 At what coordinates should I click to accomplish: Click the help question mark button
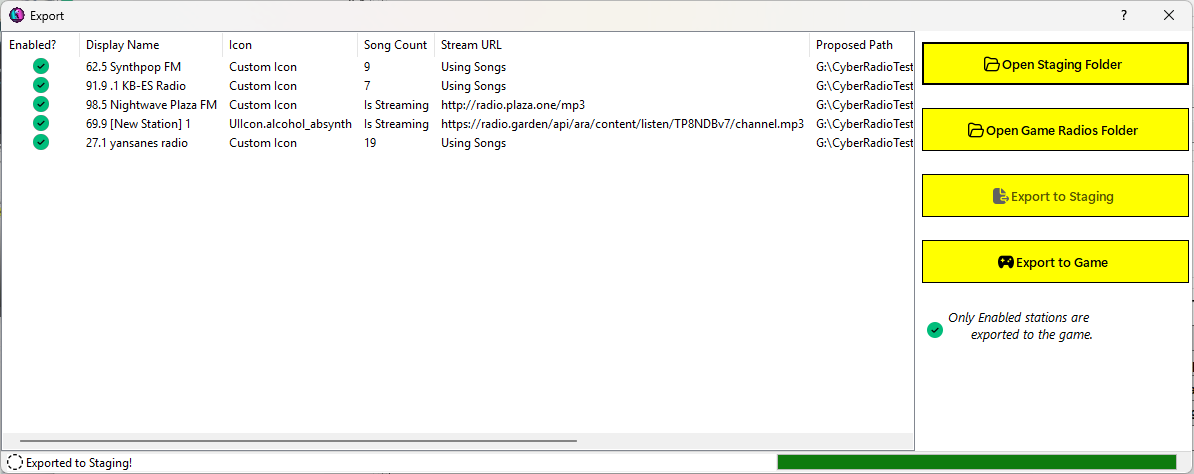(1123, 15)
